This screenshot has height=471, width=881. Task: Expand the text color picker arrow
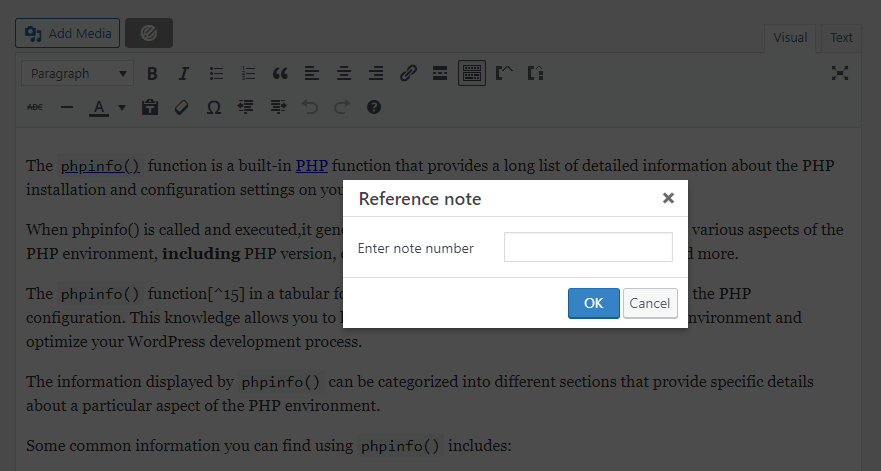122,107
